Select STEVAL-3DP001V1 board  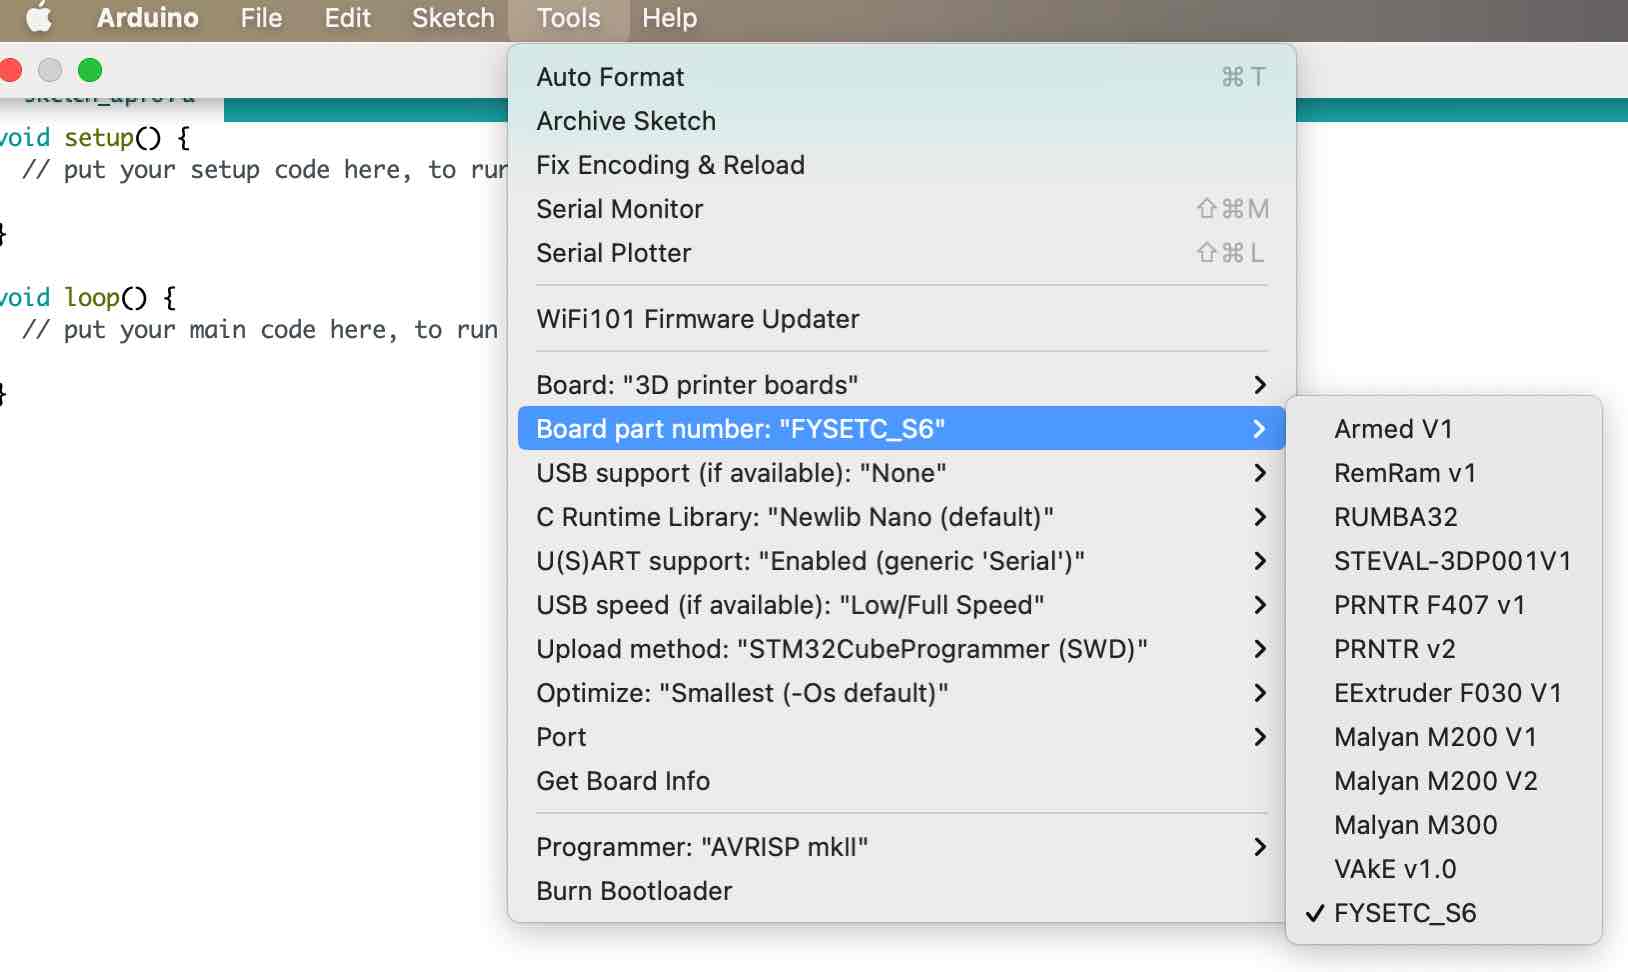(x=1444, y=561)
